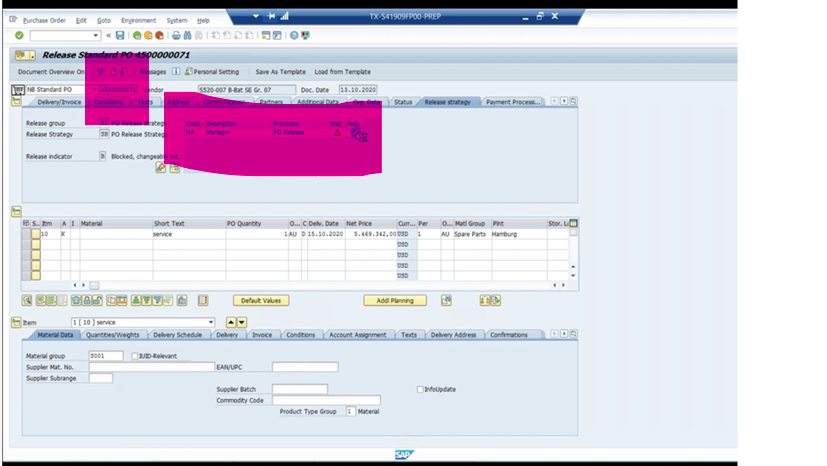
Task: Open item detail tab list icon
Action: tap(573, 334)
